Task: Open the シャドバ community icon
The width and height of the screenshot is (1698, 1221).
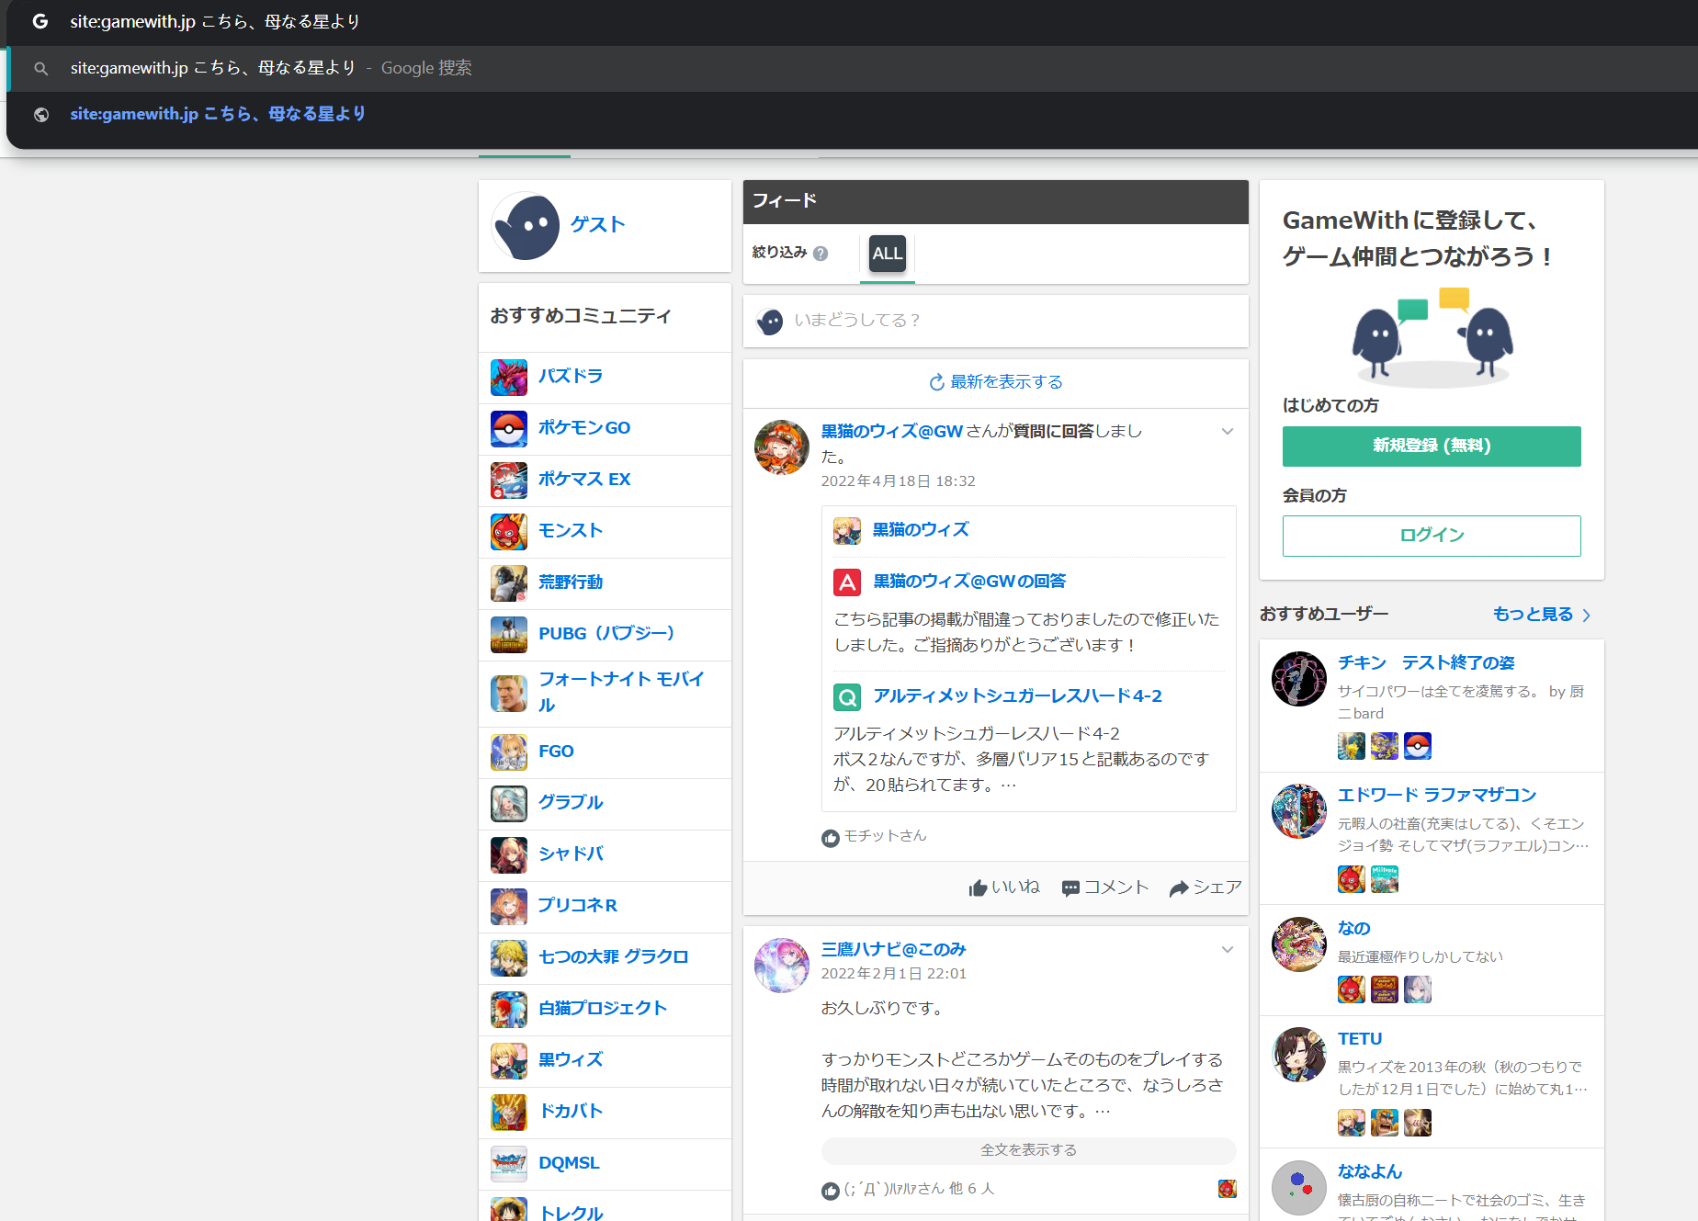Action: pos(509,855)
